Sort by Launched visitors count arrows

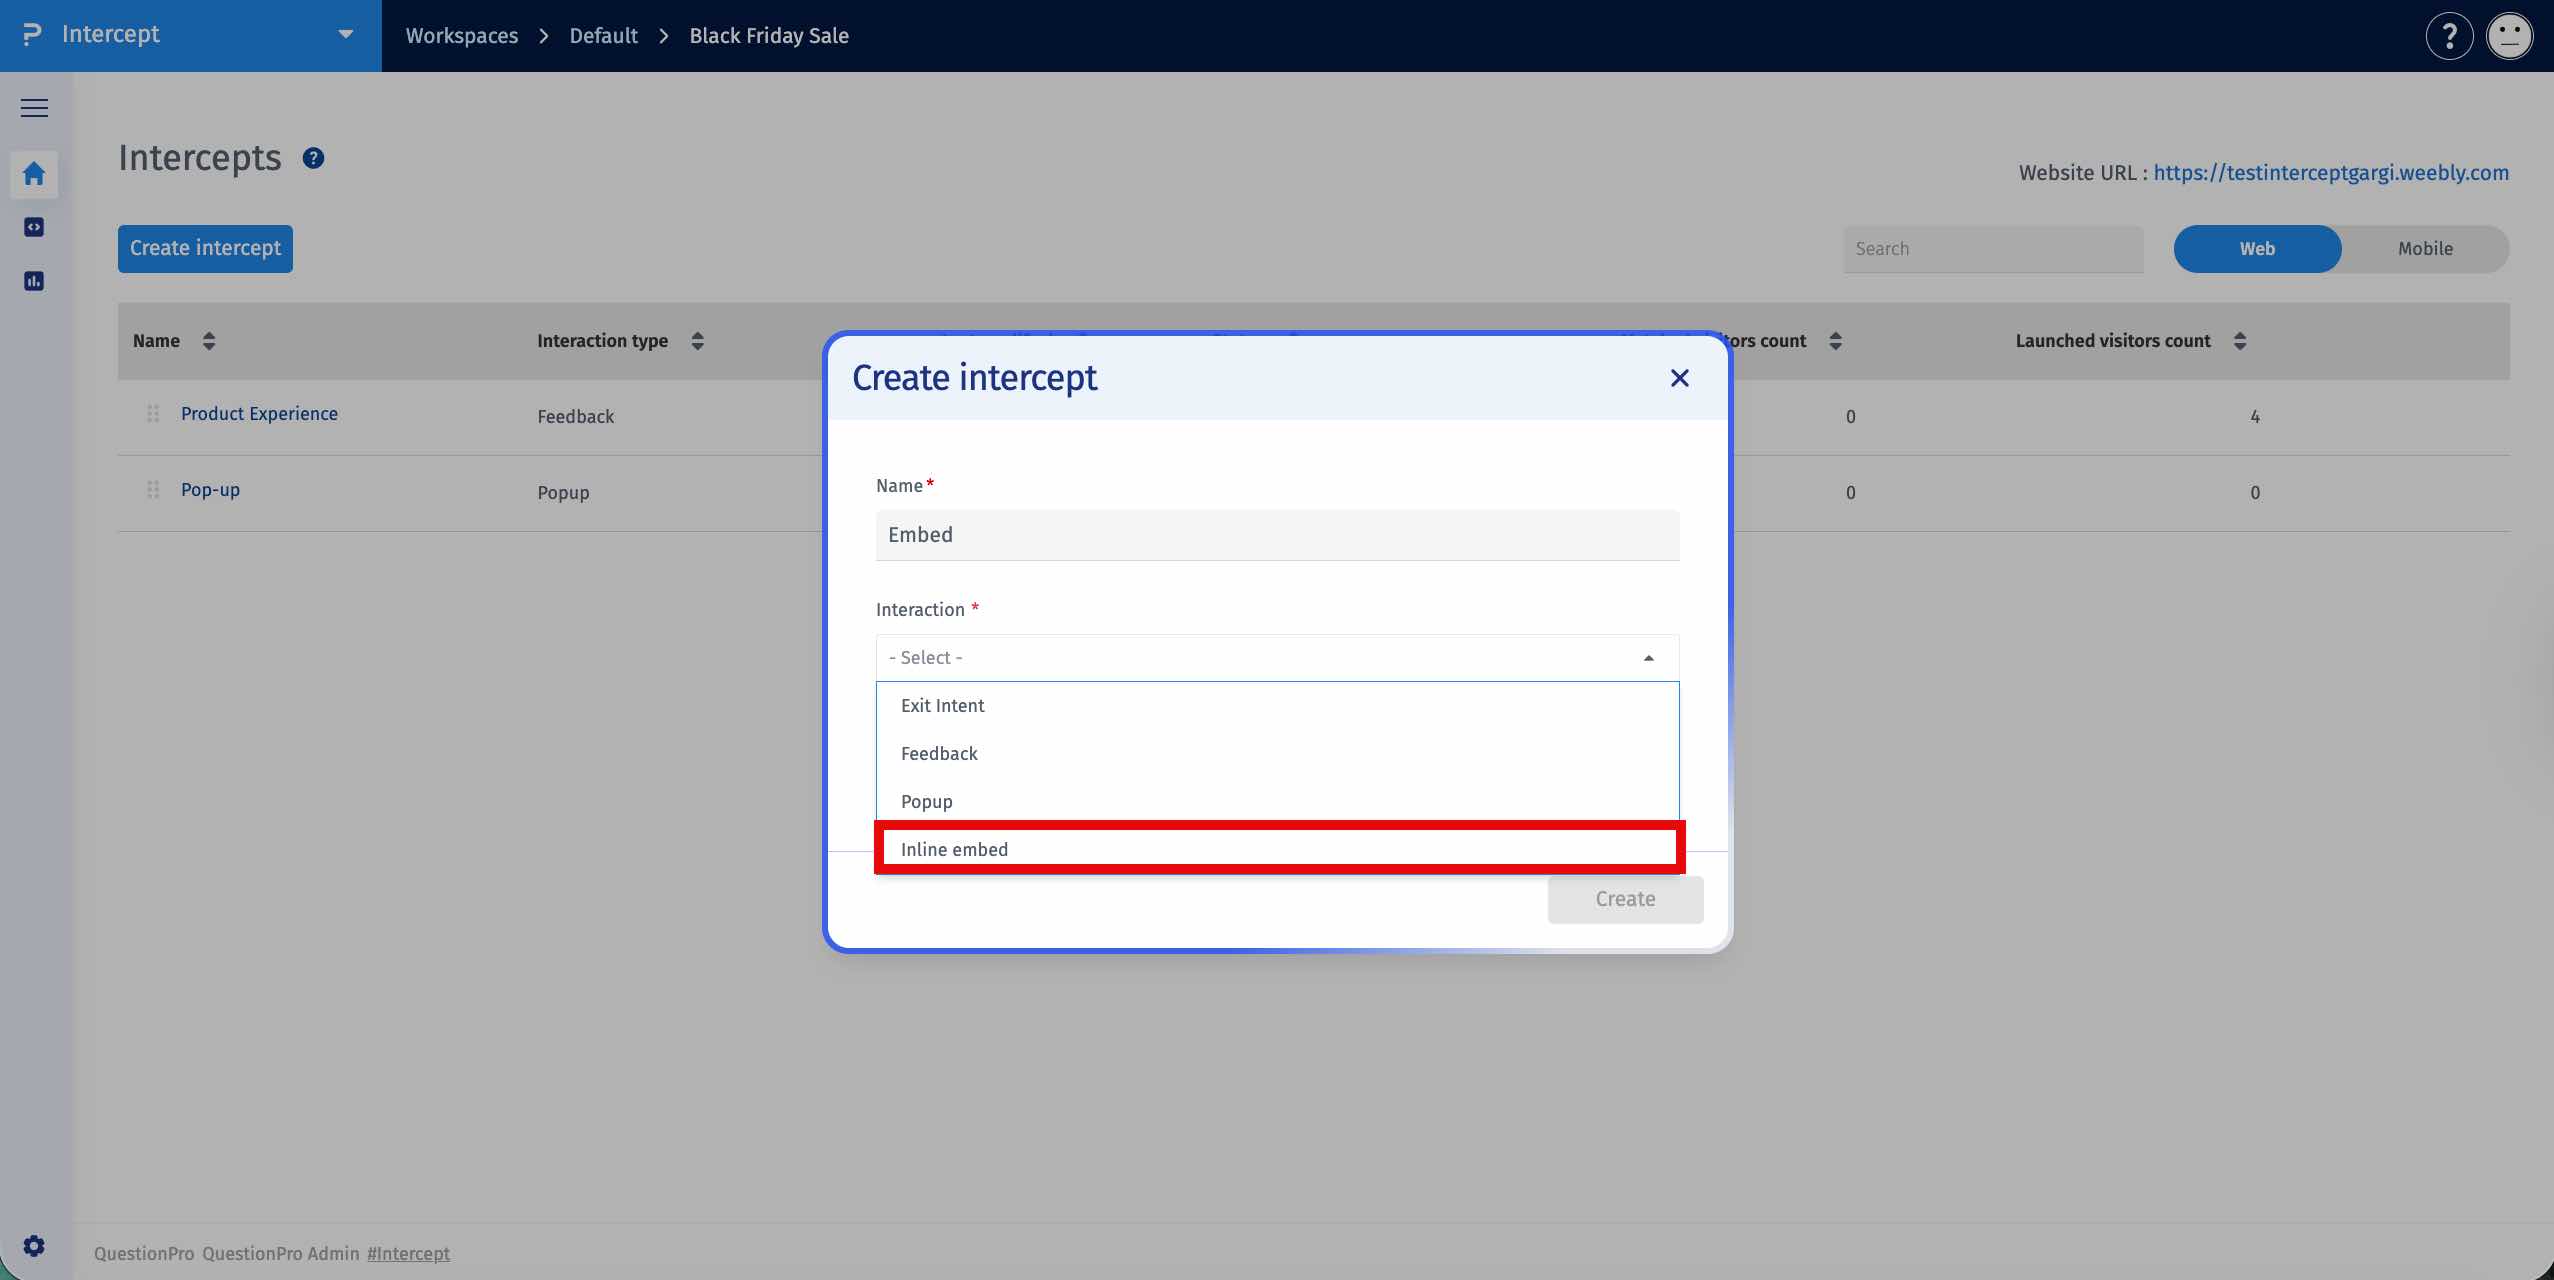(2240, 341)
